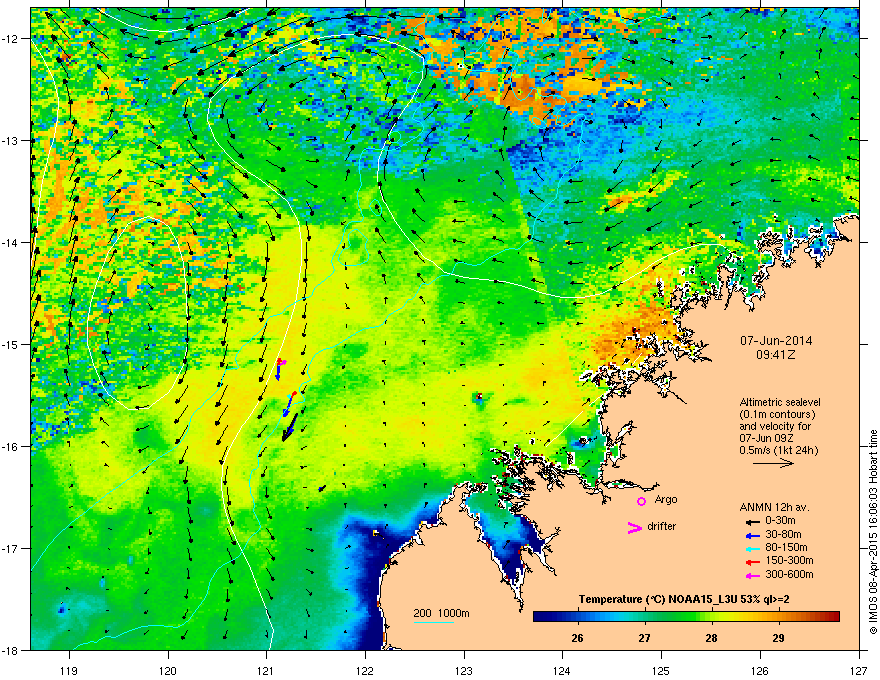Click longitude axis label 124

pos(562,670)
